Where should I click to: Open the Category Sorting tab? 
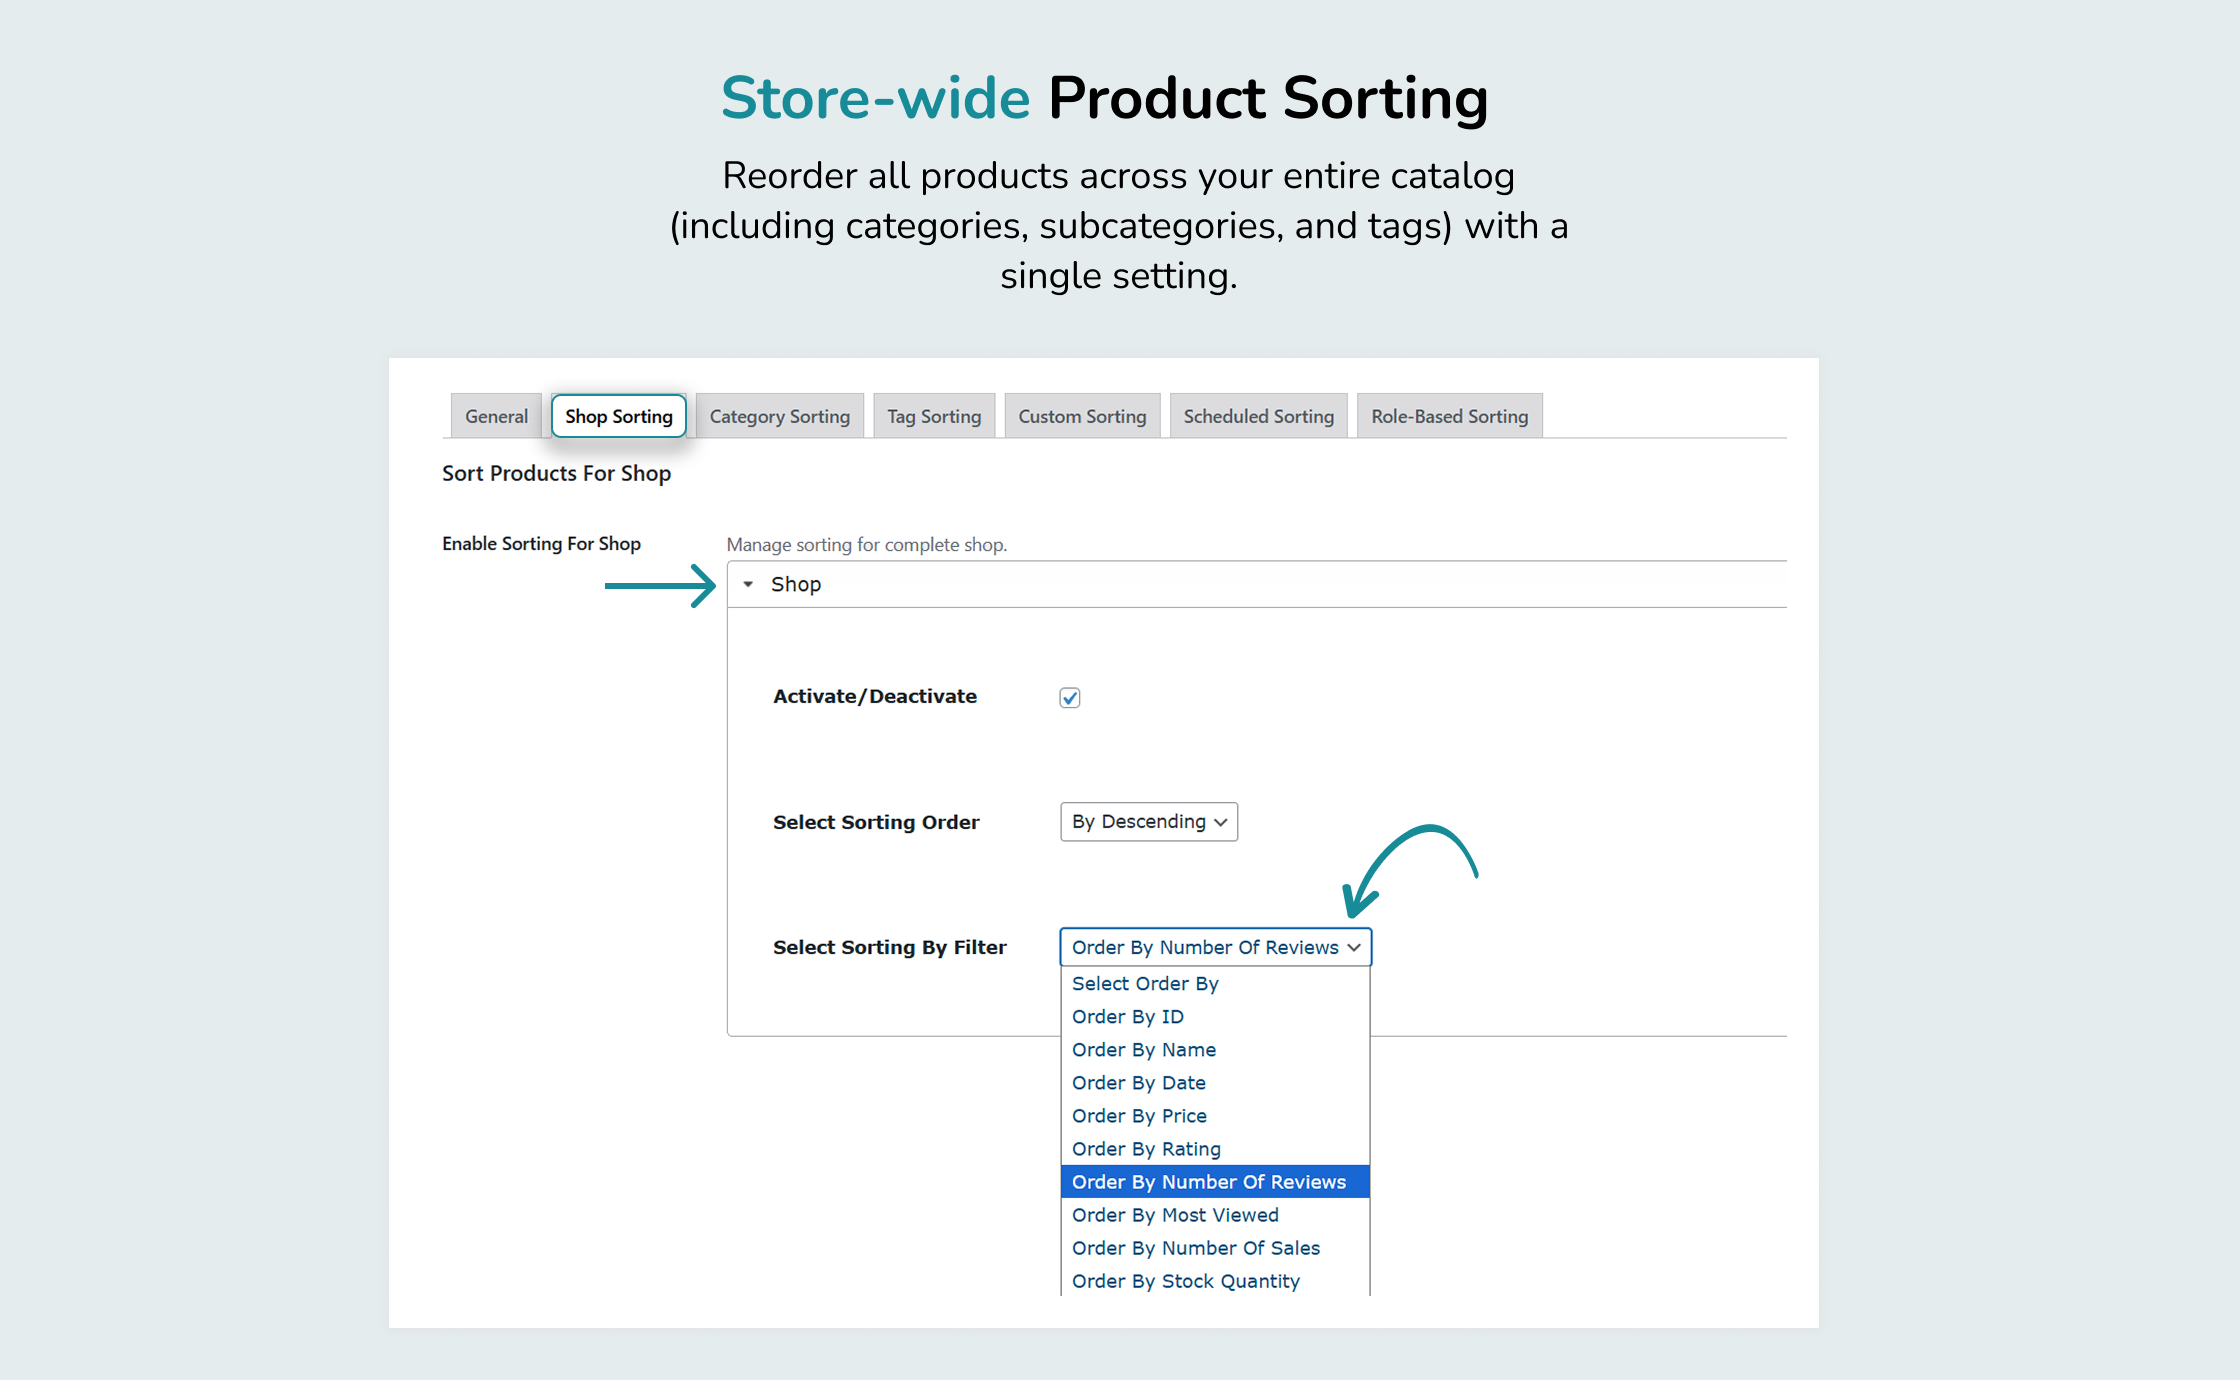pos(780,416)
